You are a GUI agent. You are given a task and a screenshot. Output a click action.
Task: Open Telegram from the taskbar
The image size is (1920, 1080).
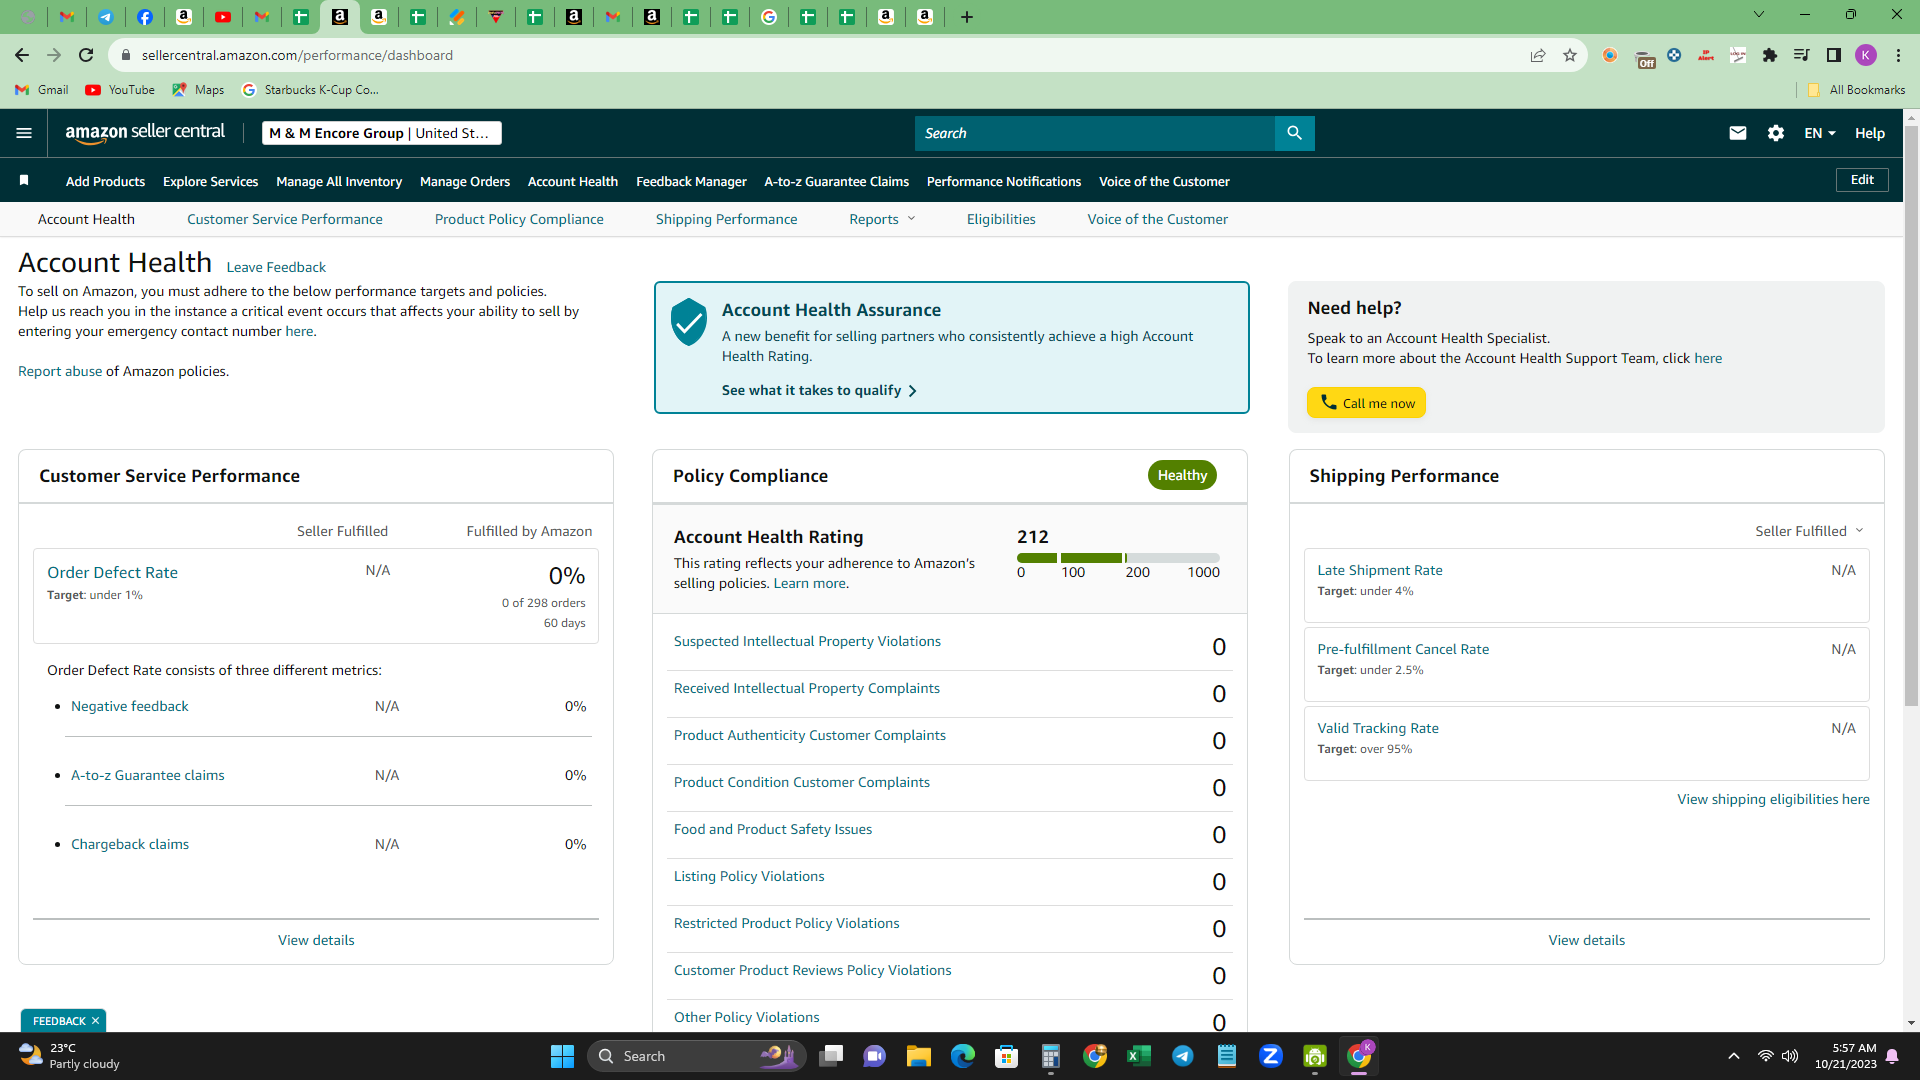click(1183, 1056)
